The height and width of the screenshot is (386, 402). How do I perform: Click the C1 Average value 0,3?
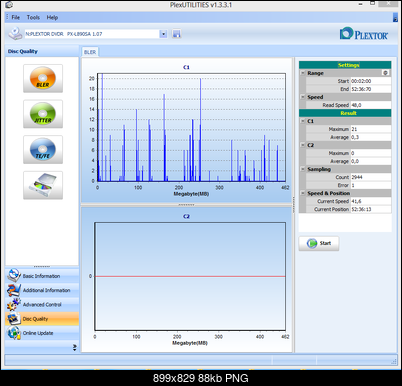coord(371,137)
